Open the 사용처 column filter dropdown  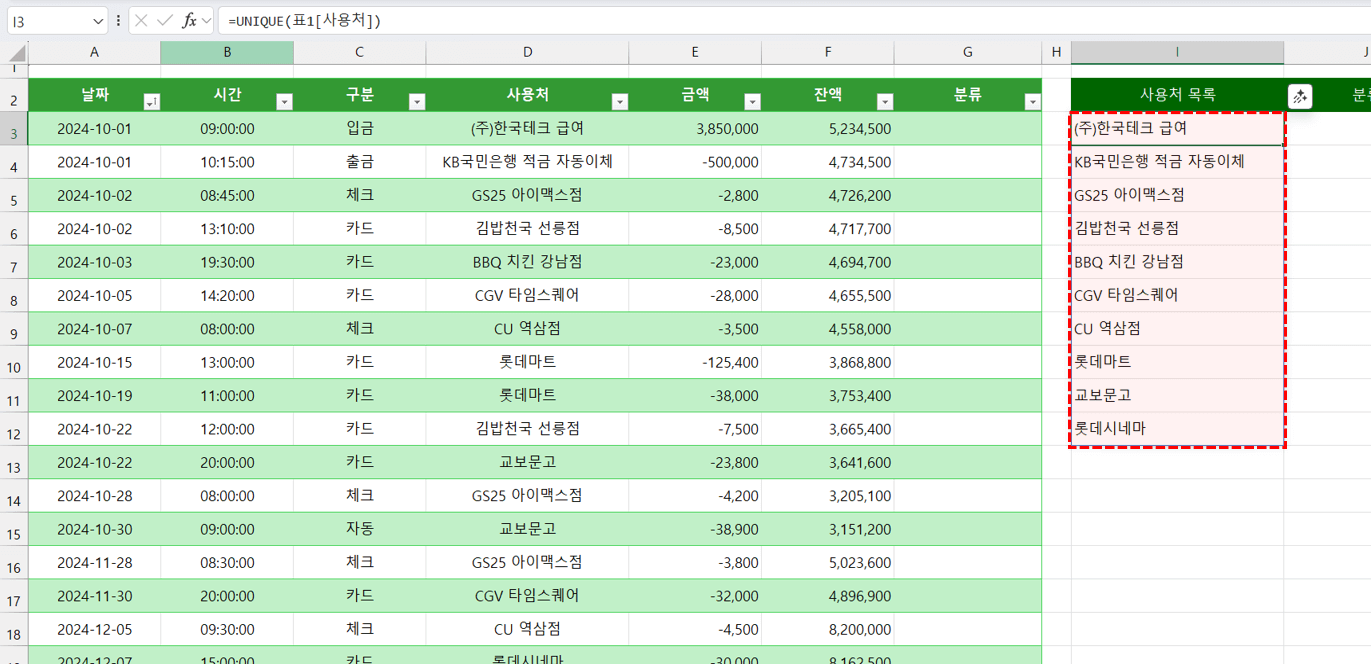[x=619, y=101]
